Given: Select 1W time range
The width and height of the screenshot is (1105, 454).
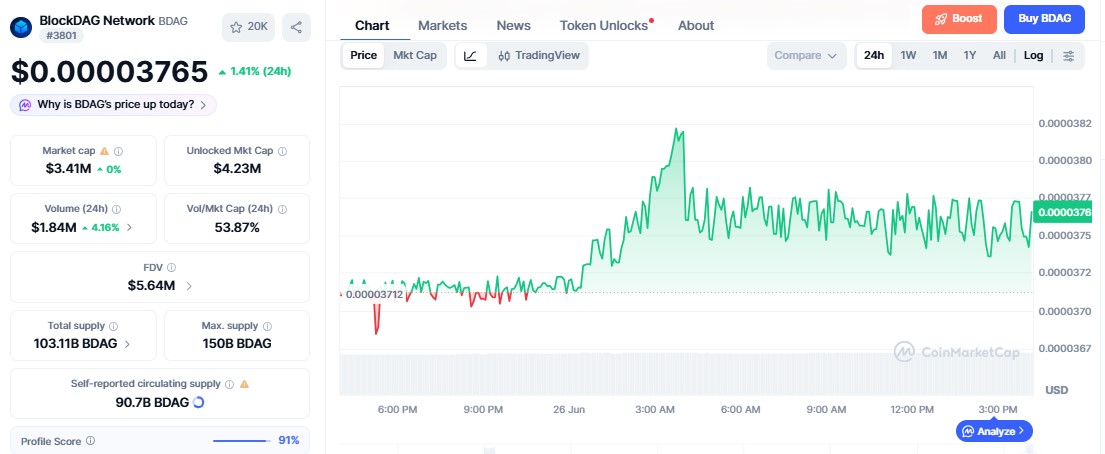Looking at the screenshot, I should tap(908, 56).
